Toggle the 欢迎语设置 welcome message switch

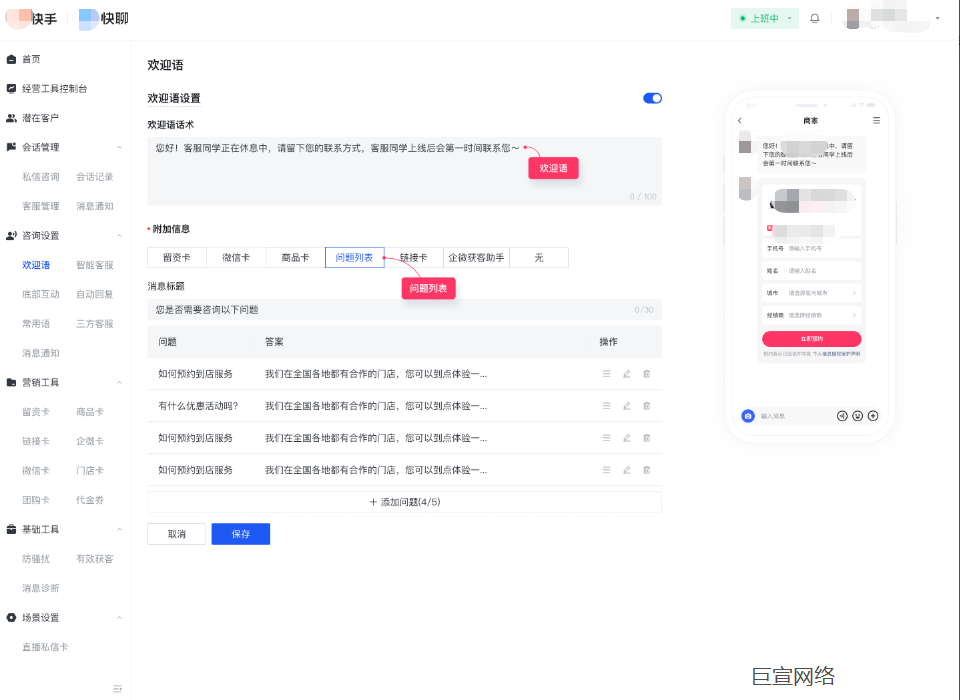click(651, 98)
